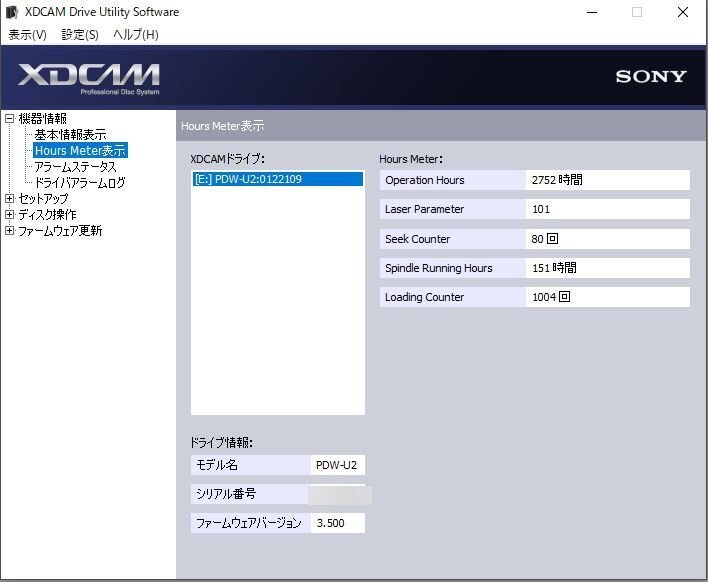Click the ファームウェアバージョン label
This screenshot has height=582, width=708.
[248, 523]
